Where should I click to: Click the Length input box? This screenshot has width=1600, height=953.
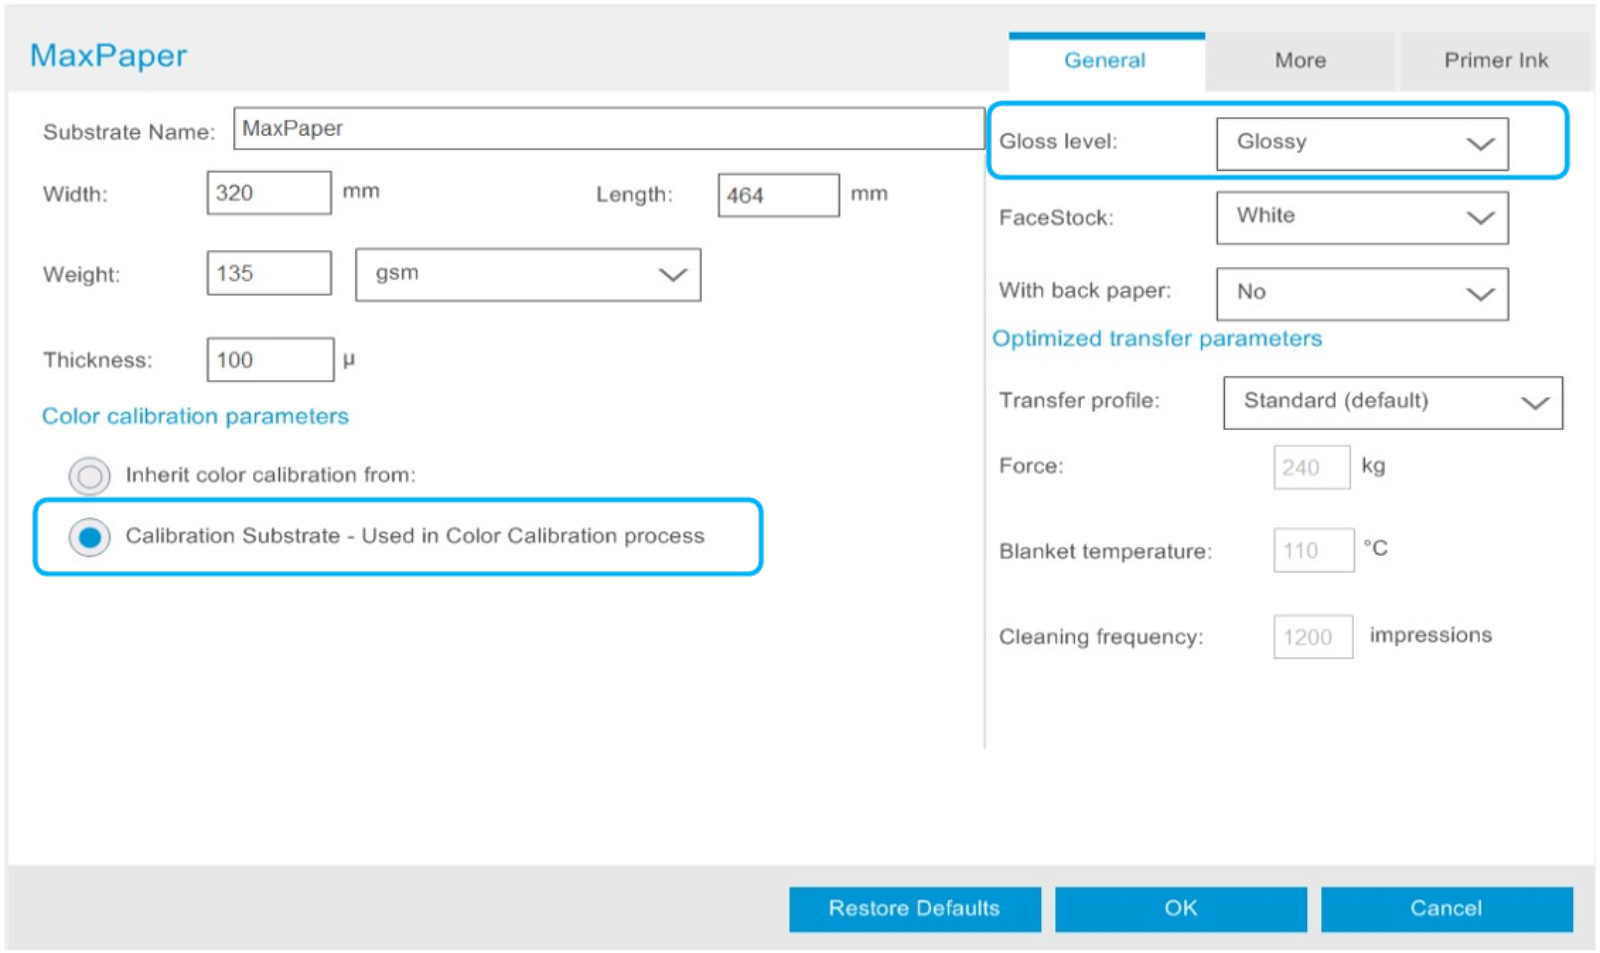tap(778, 194)
